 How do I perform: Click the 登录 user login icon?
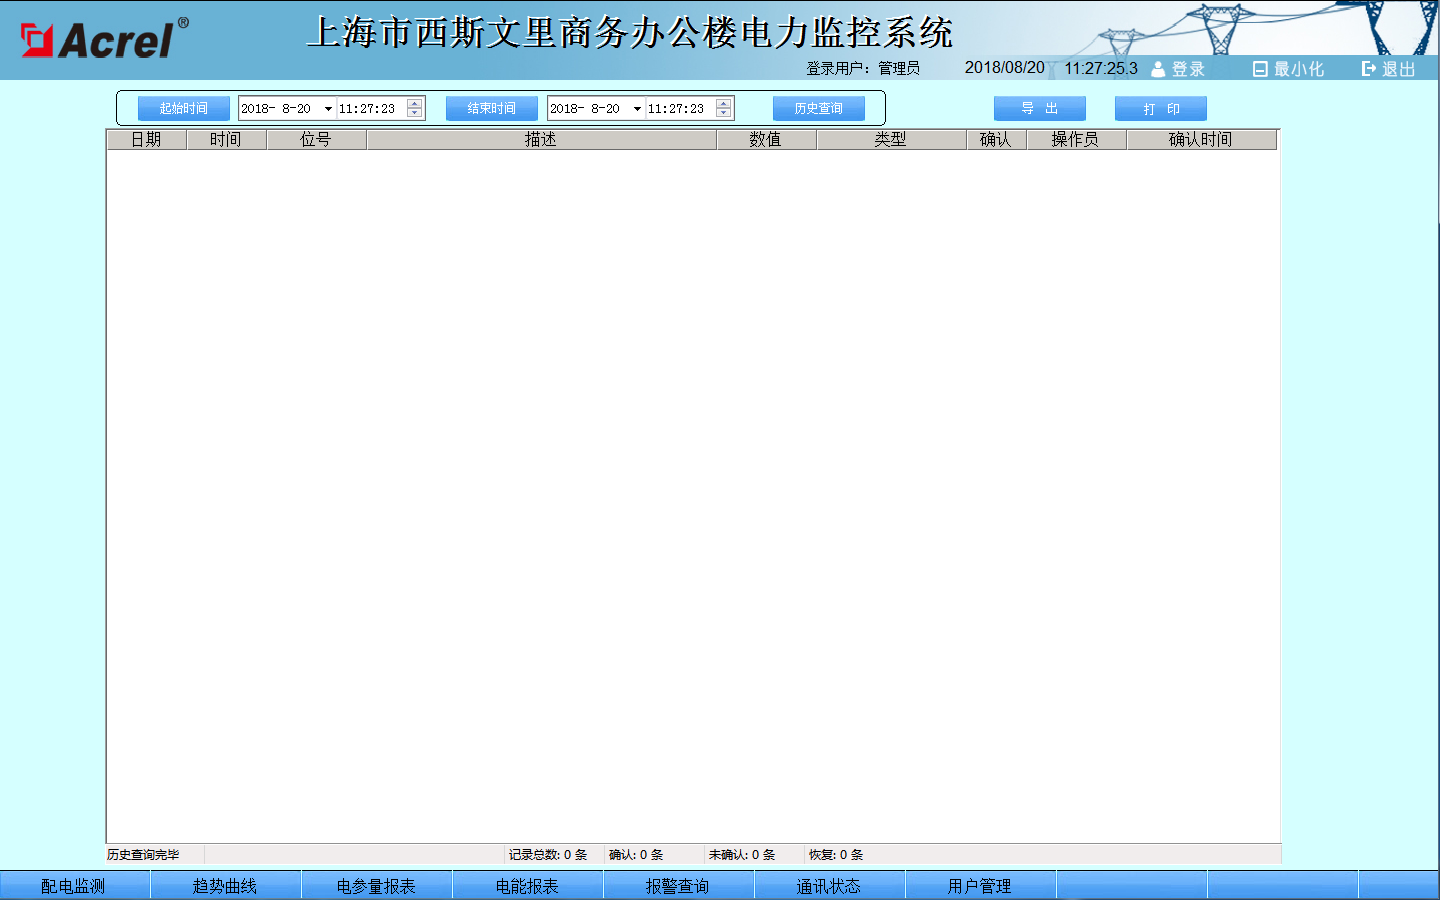tap(1158, 69)
